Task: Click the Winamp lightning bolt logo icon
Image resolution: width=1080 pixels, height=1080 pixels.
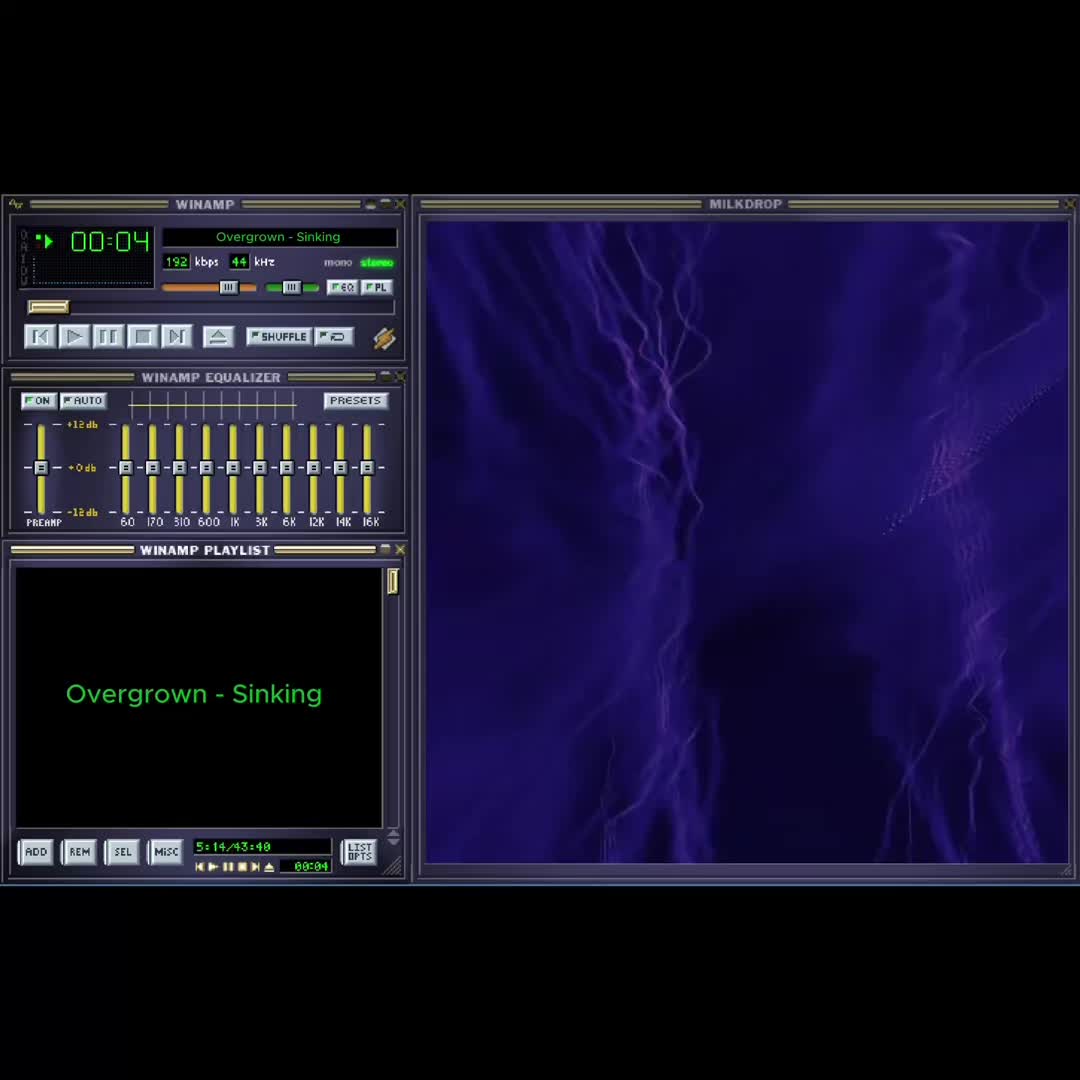Action: pos(384,338)
